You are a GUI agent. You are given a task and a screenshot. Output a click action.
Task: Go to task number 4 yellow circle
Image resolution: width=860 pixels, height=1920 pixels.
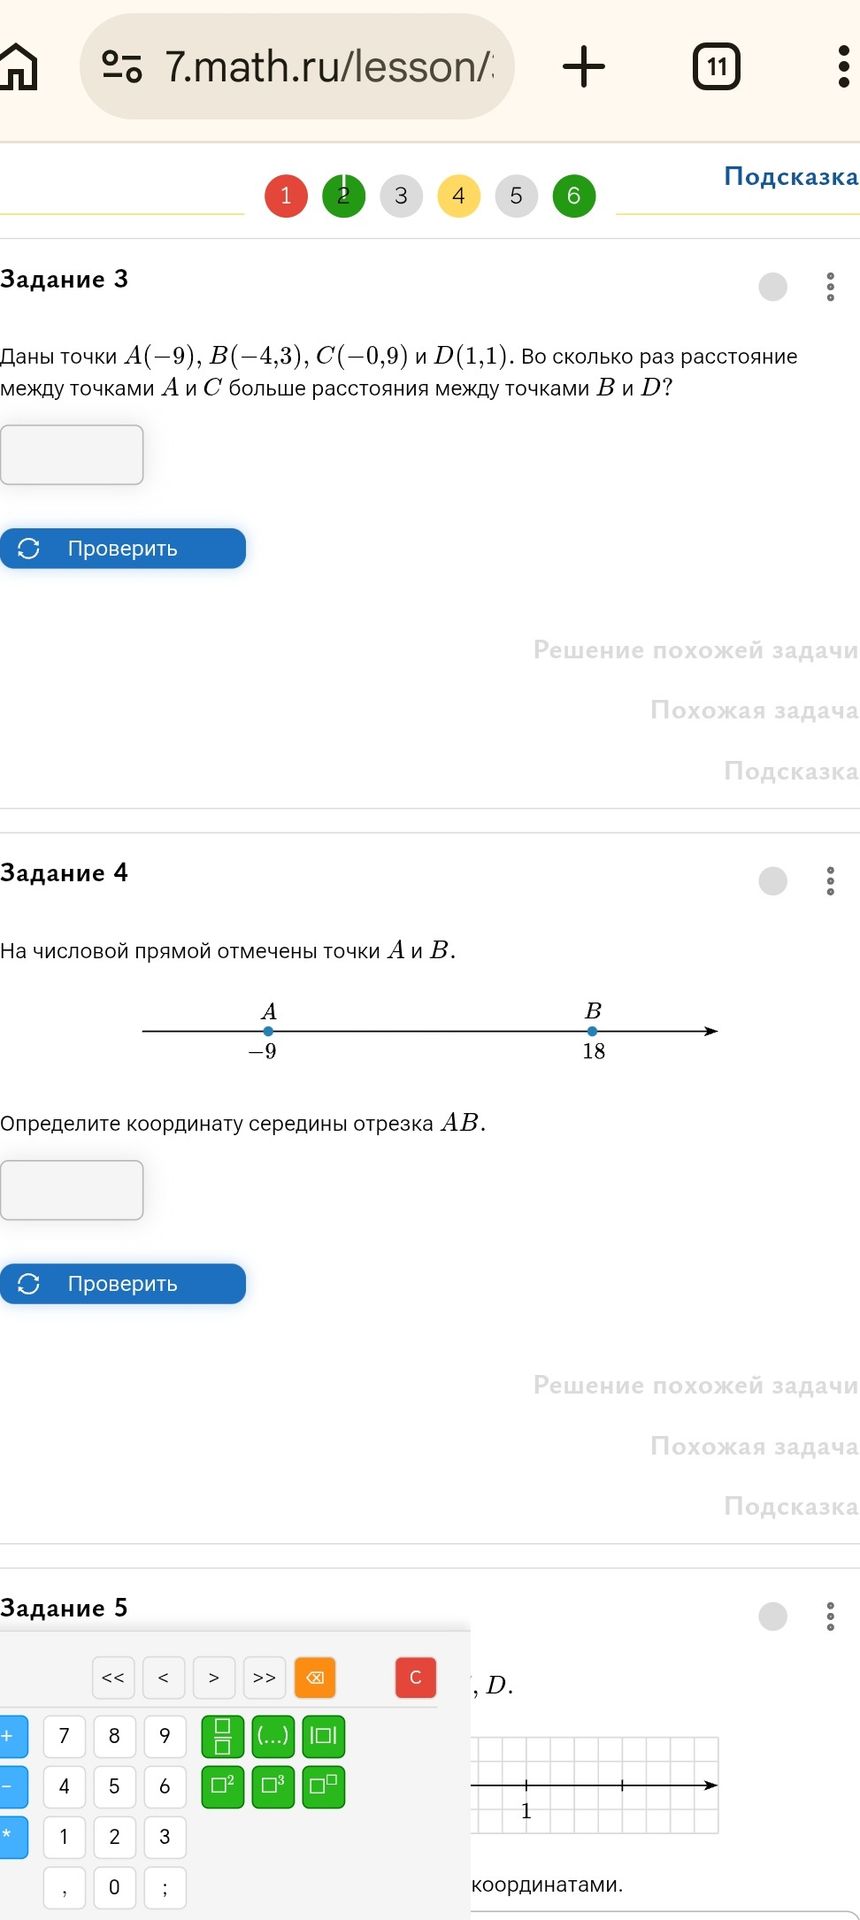point(459,195)
